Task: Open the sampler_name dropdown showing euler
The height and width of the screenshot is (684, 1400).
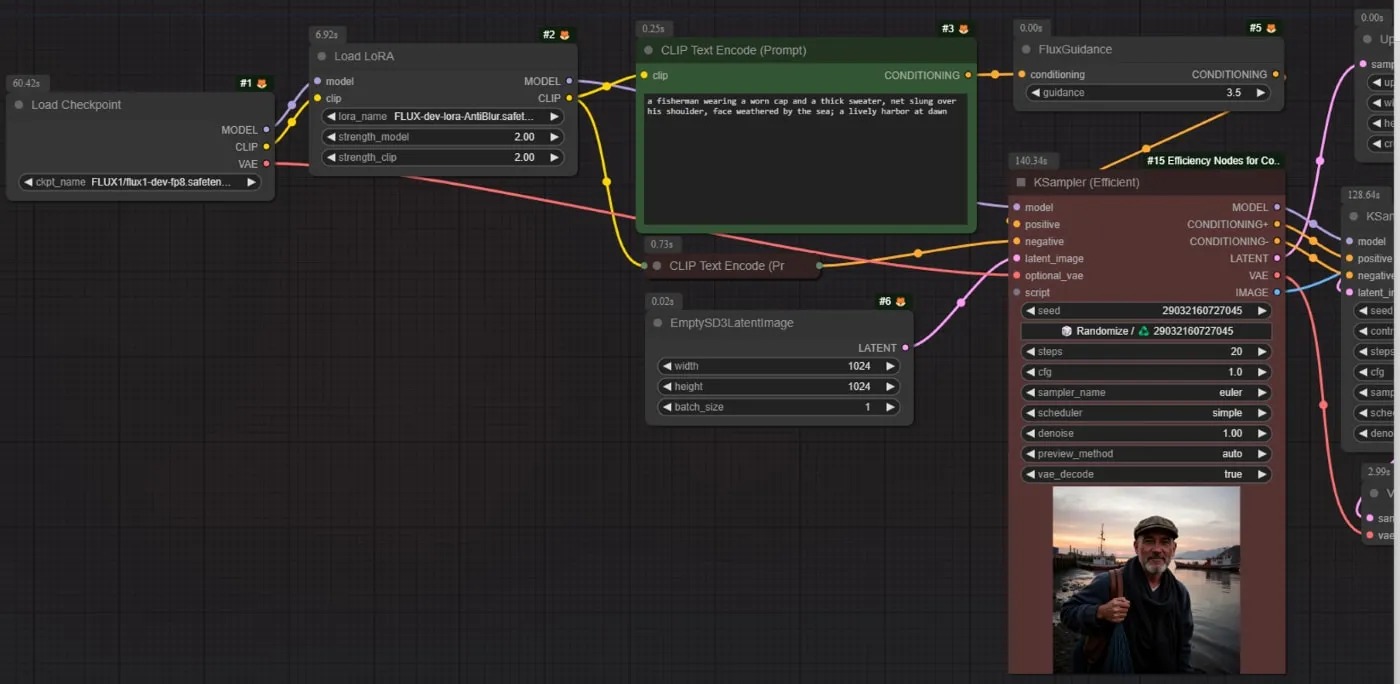Action: (x=1146, y=393)
